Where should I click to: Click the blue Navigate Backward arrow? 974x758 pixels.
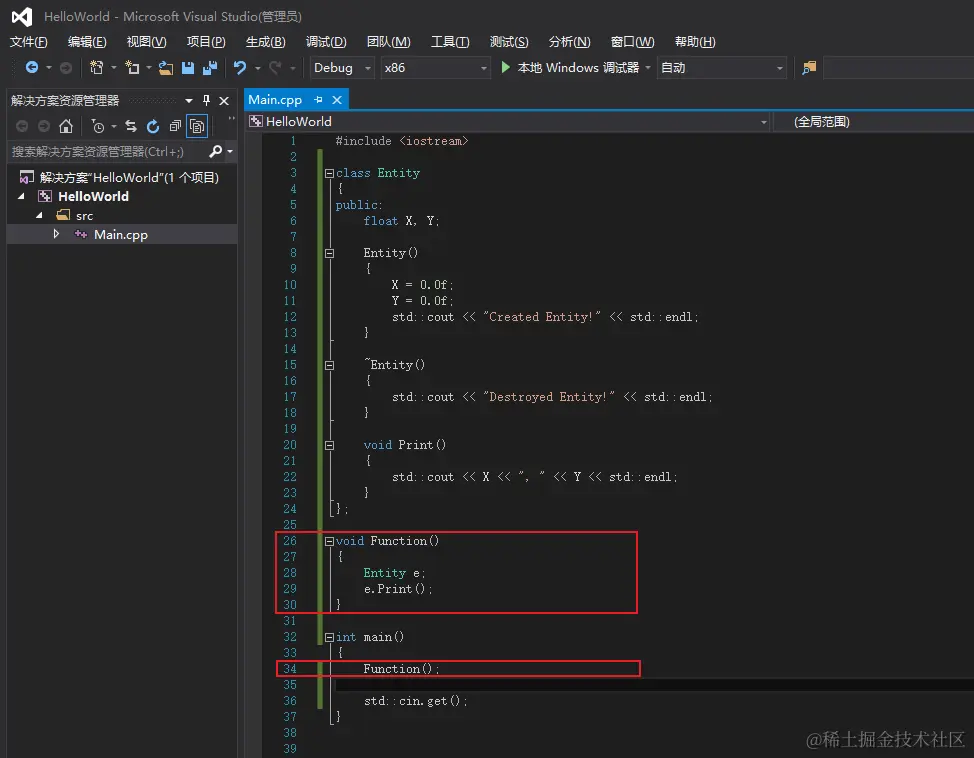click(32, 67)
